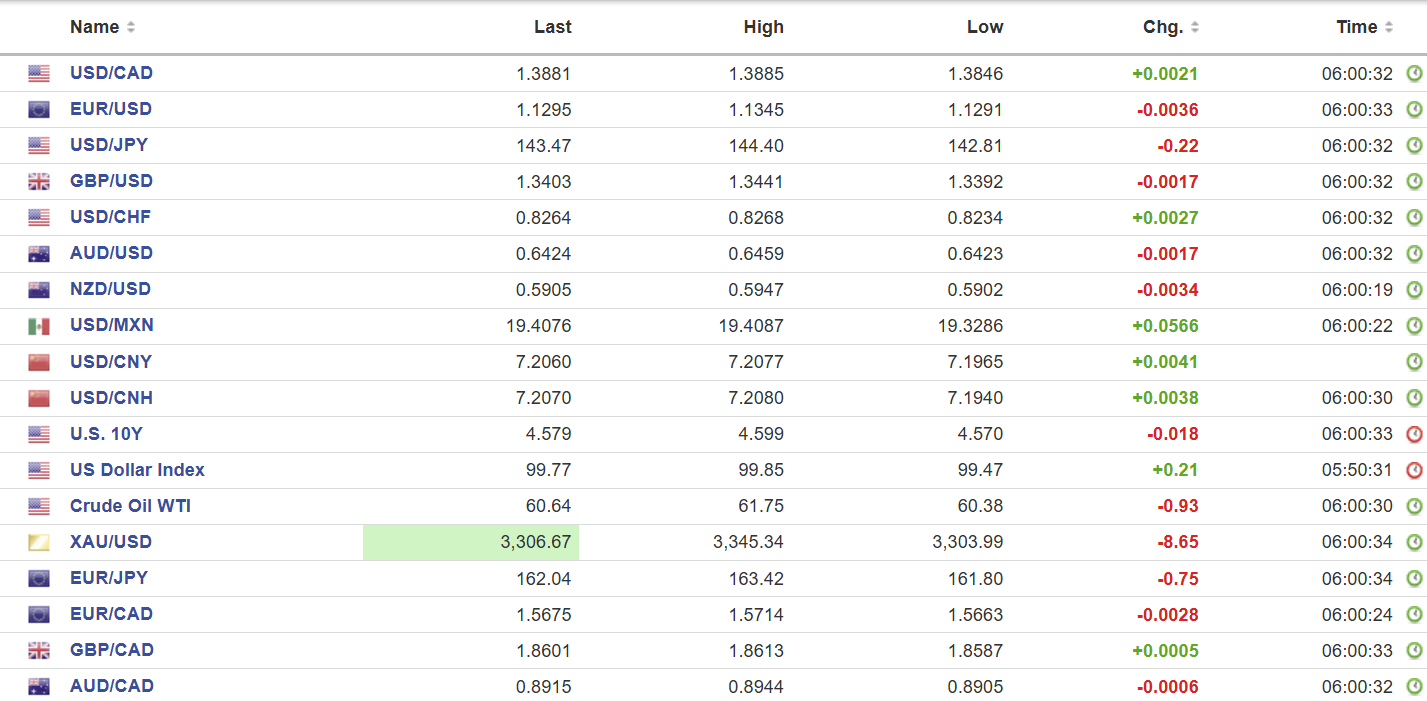Open the US Dollar Index link
1427x701 pixels.
click(137, 470)
